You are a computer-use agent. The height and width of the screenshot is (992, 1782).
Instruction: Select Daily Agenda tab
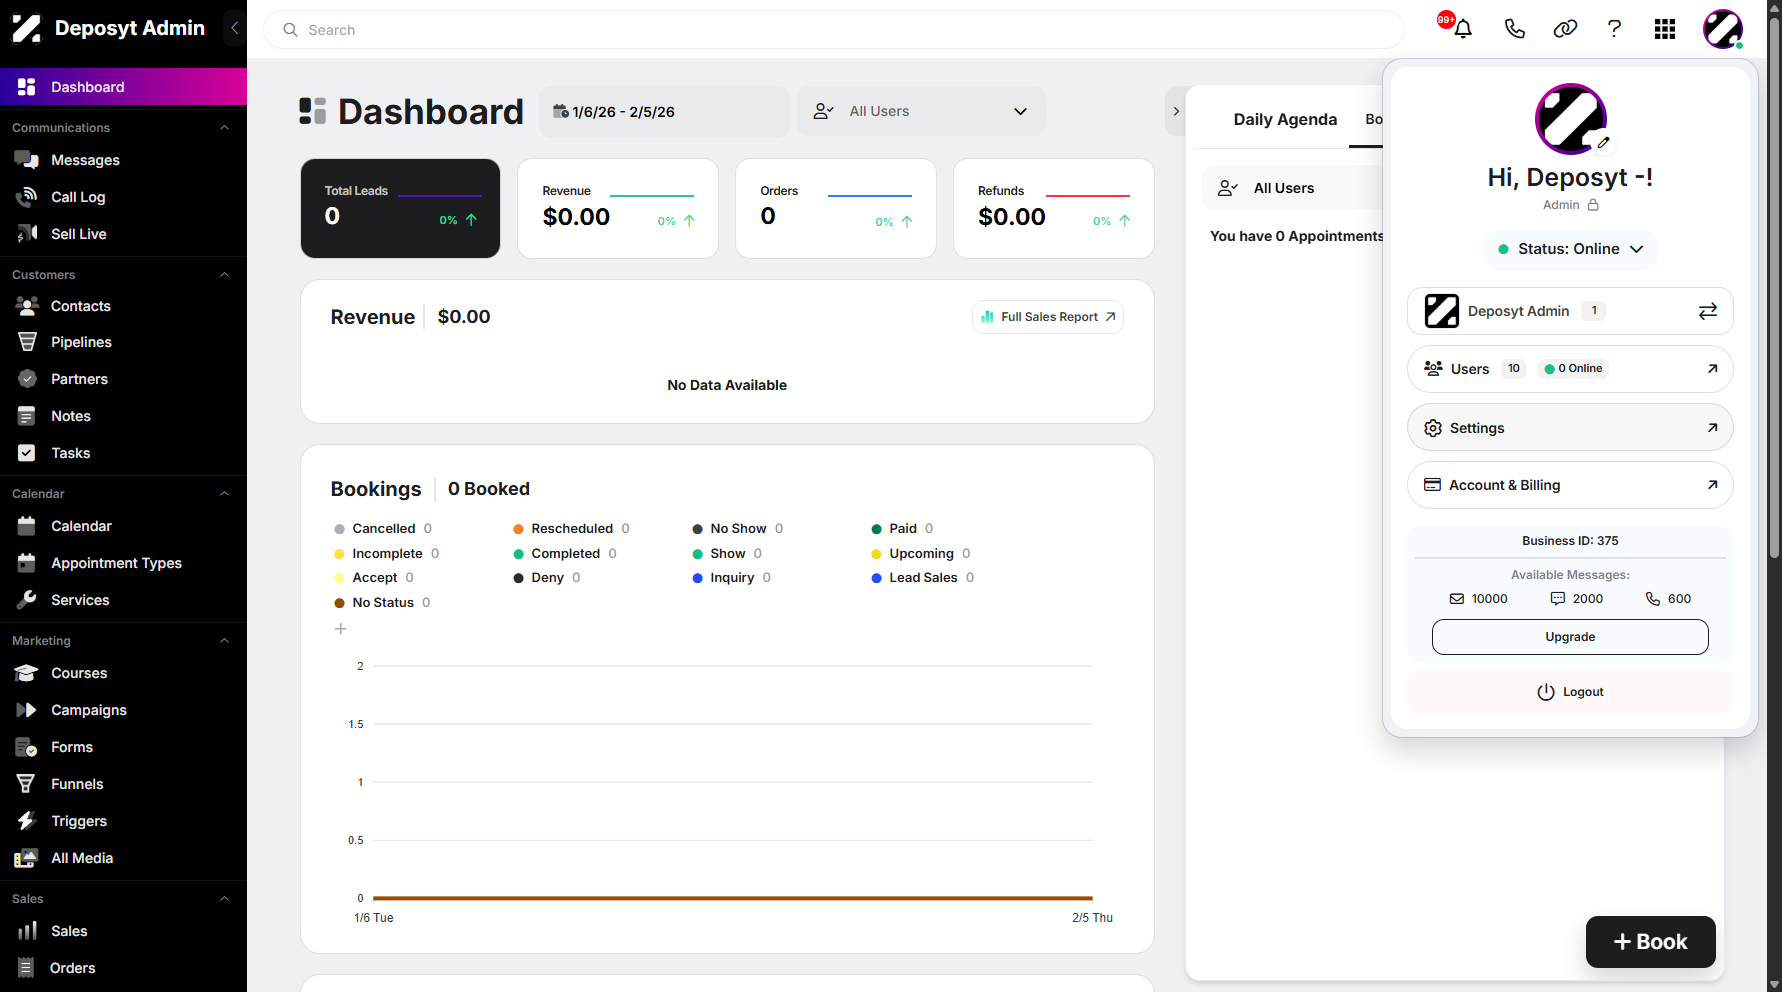click(1285, 119)
